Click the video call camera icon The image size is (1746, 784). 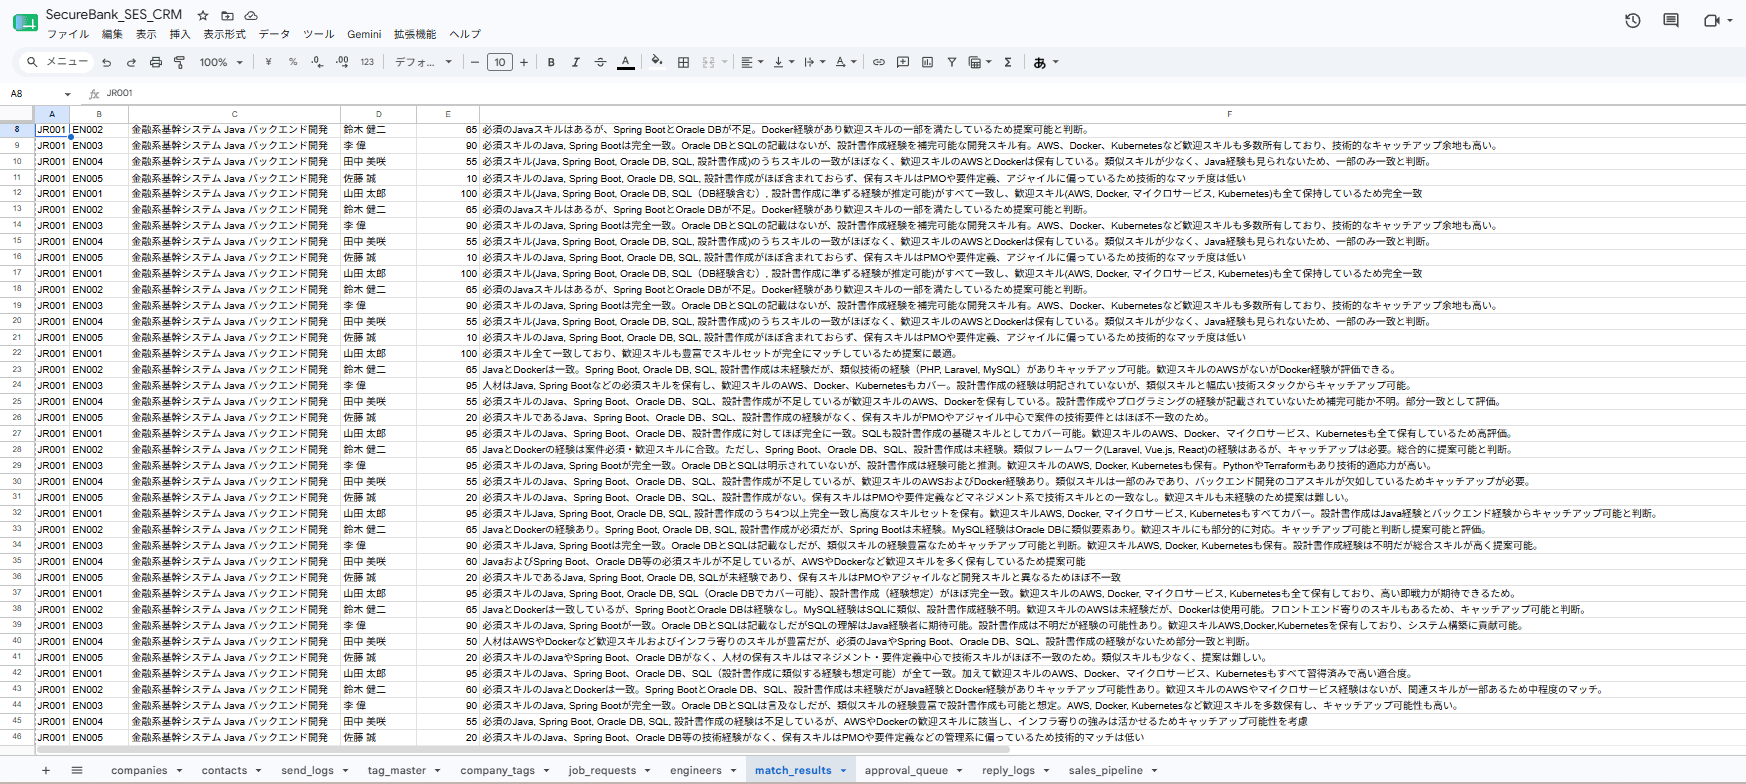(1711, 20)
